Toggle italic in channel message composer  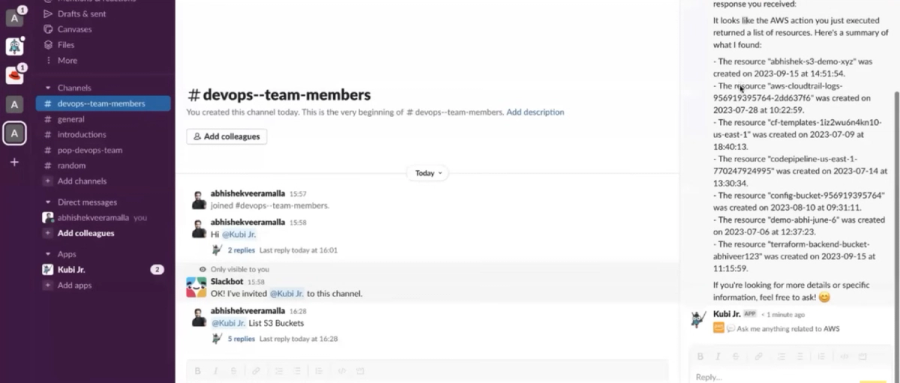pos(215,371)
